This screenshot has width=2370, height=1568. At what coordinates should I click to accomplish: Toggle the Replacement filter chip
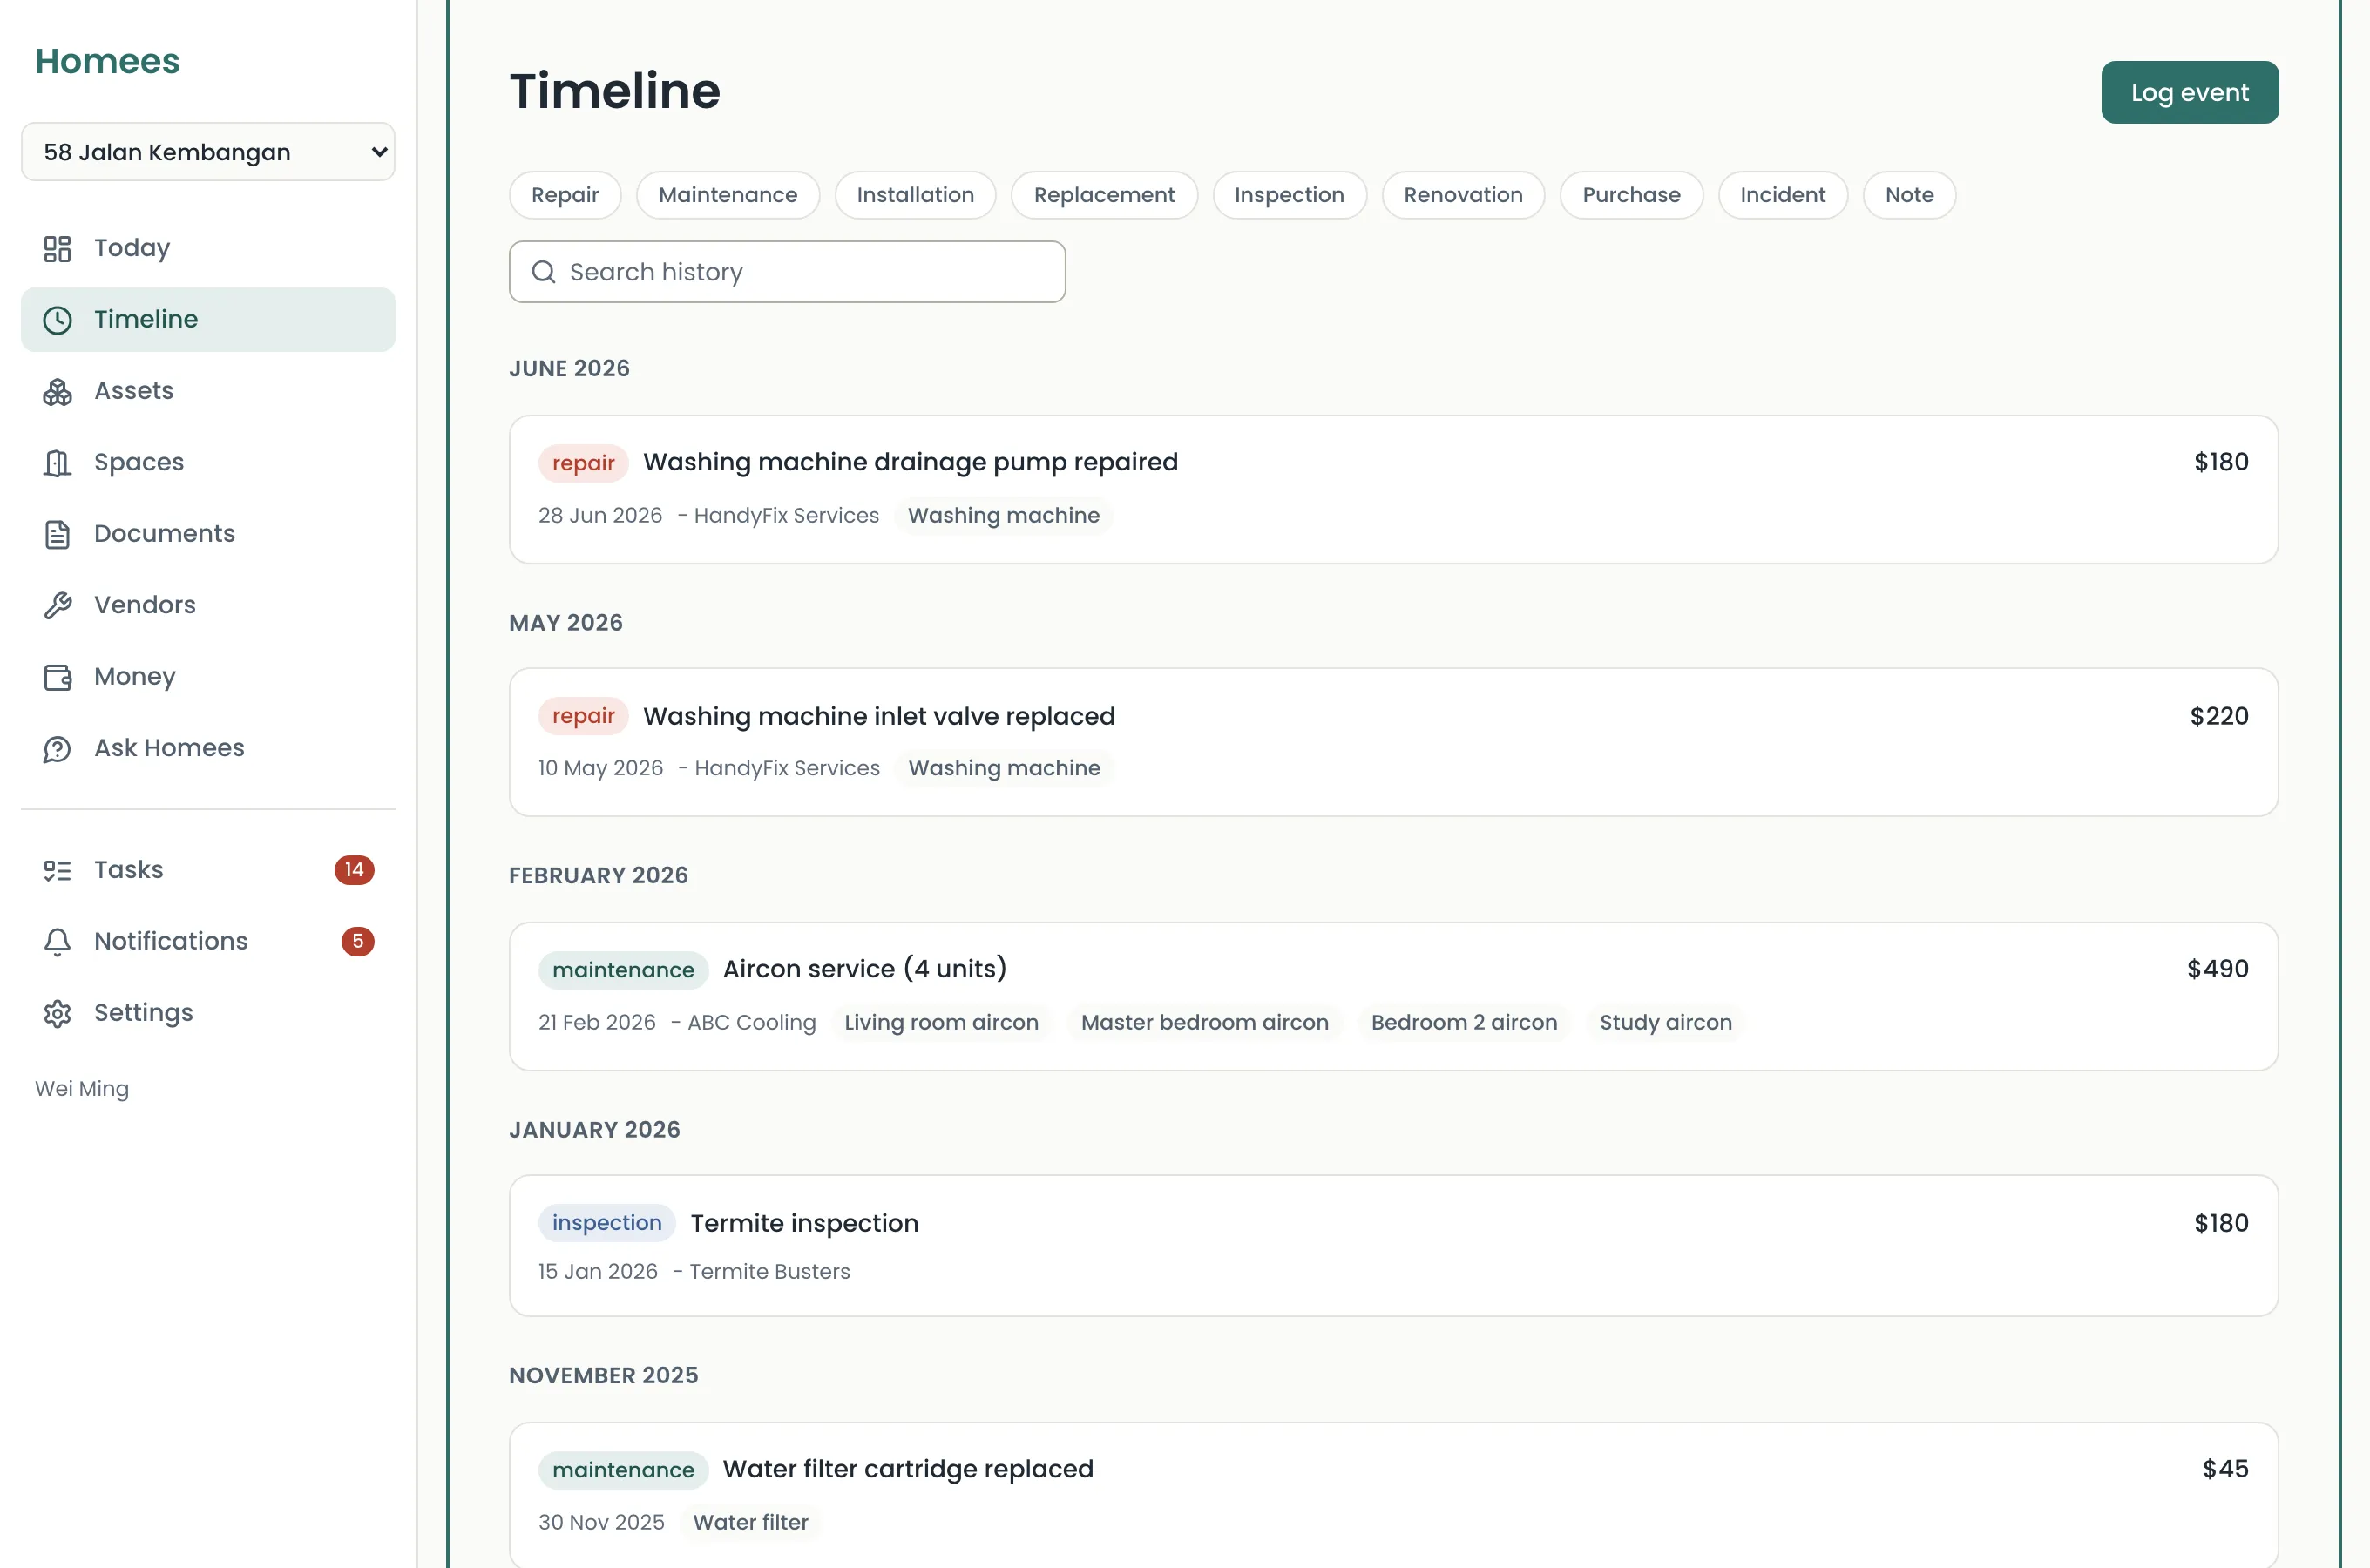point(1104,195)
